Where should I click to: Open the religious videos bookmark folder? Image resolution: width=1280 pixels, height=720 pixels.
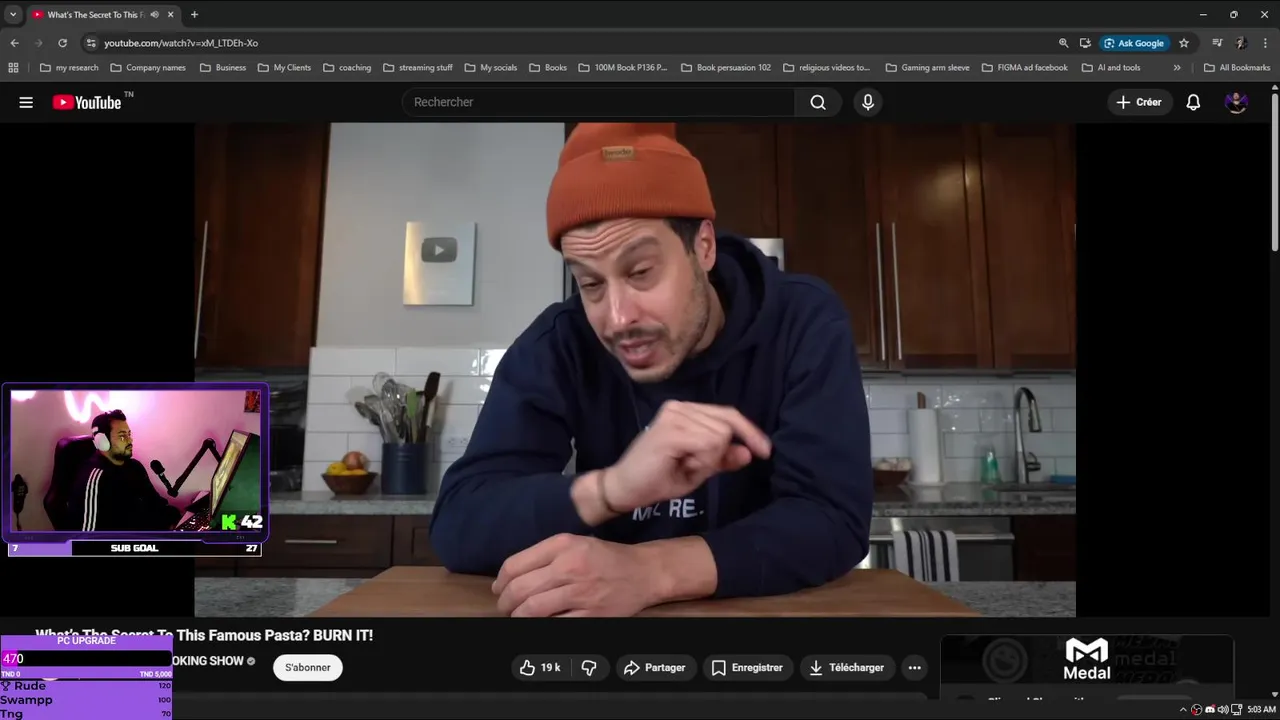click(827, 68)
